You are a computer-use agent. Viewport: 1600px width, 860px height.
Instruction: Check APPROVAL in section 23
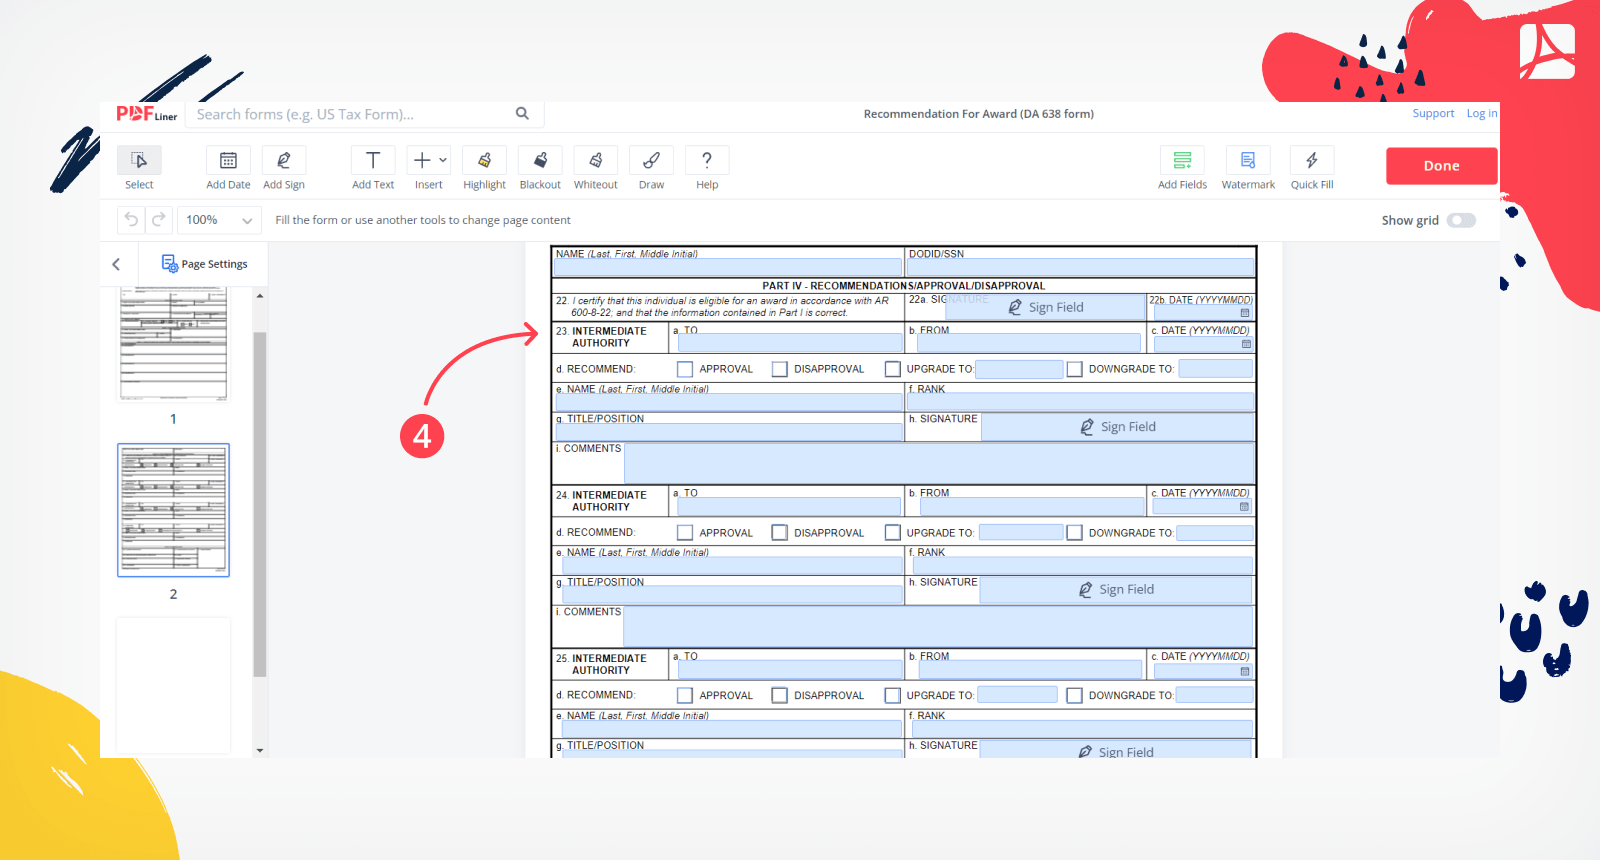pyautogui.click(x=685, y=369)
